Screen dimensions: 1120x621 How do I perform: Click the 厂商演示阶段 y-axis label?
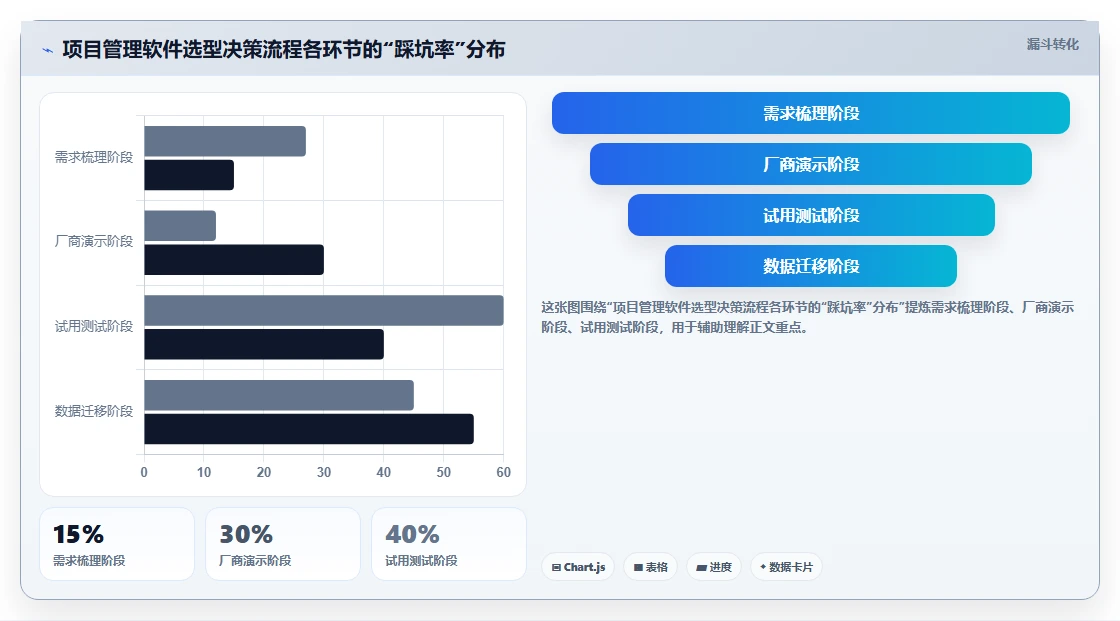pos(94,242)
